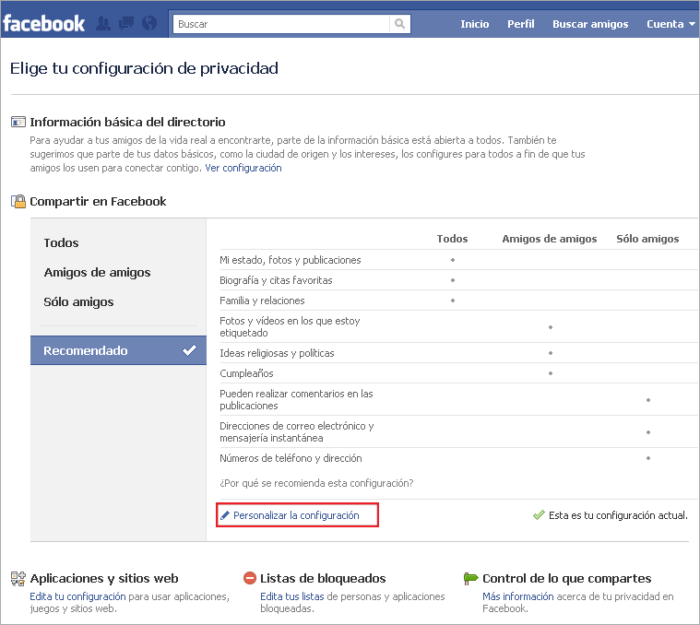Click 'Biografía y citas favoritas' row
Viewport: 700px width, 625px height.
[x=458, y=280]
